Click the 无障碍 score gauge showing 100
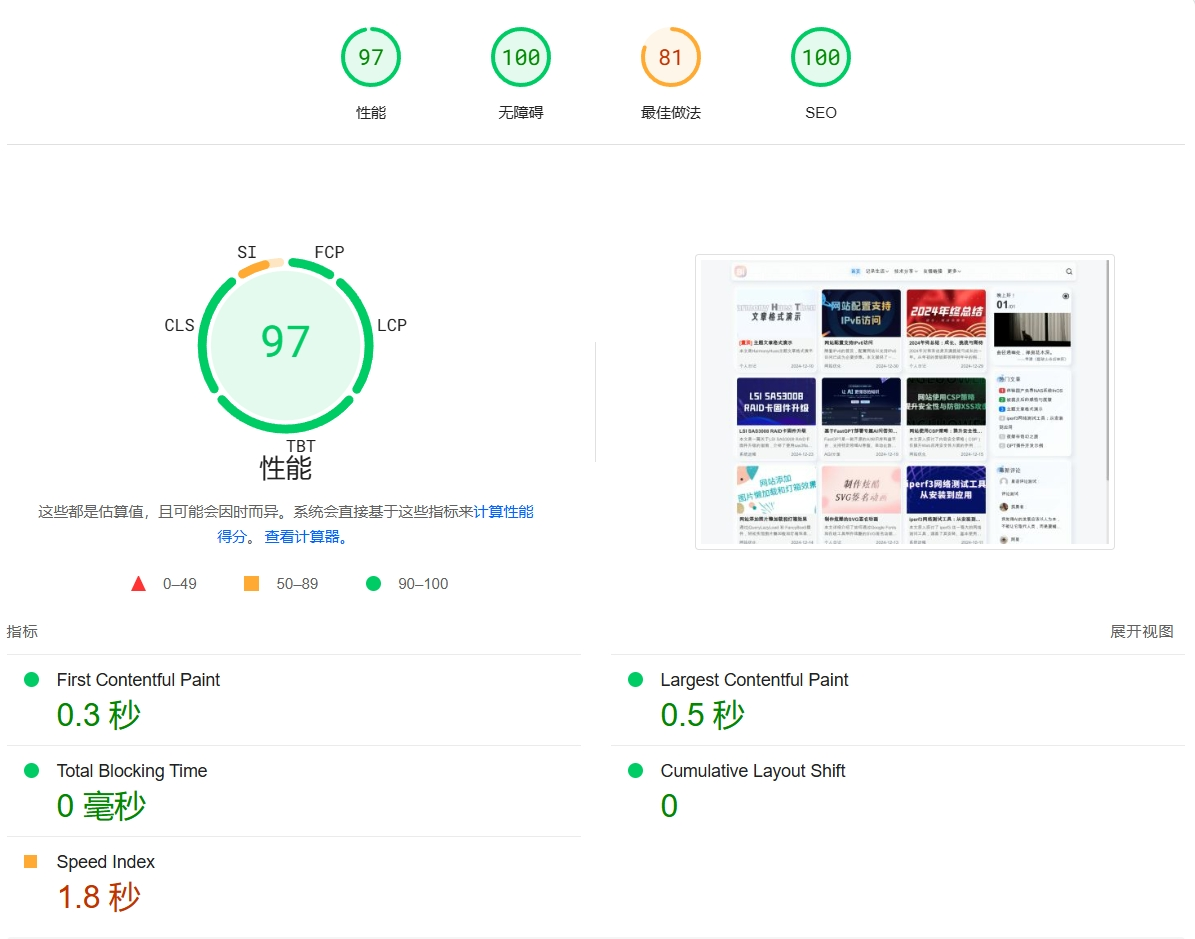Viewport: 1195px width, 939px height. pyautogui.click(x=520, y=57)
